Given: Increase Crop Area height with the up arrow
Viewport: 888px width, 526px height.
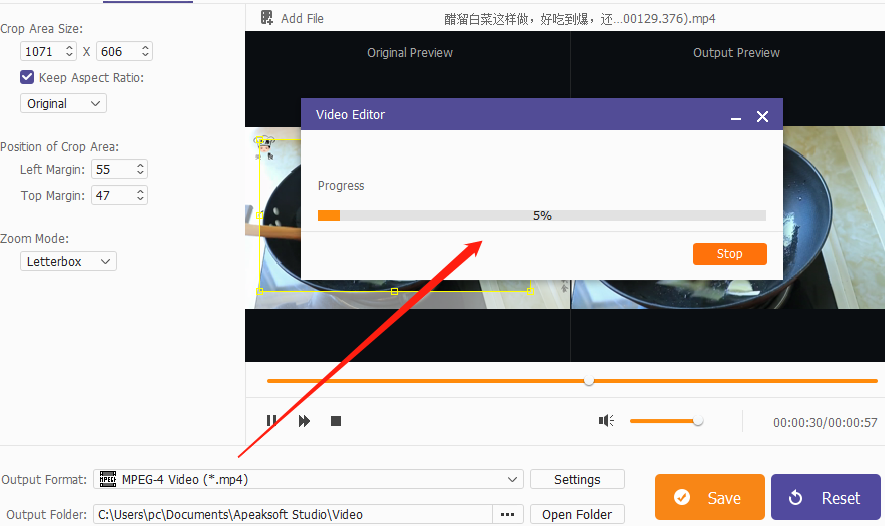Looking at the screenshot, I should (146, 48).
